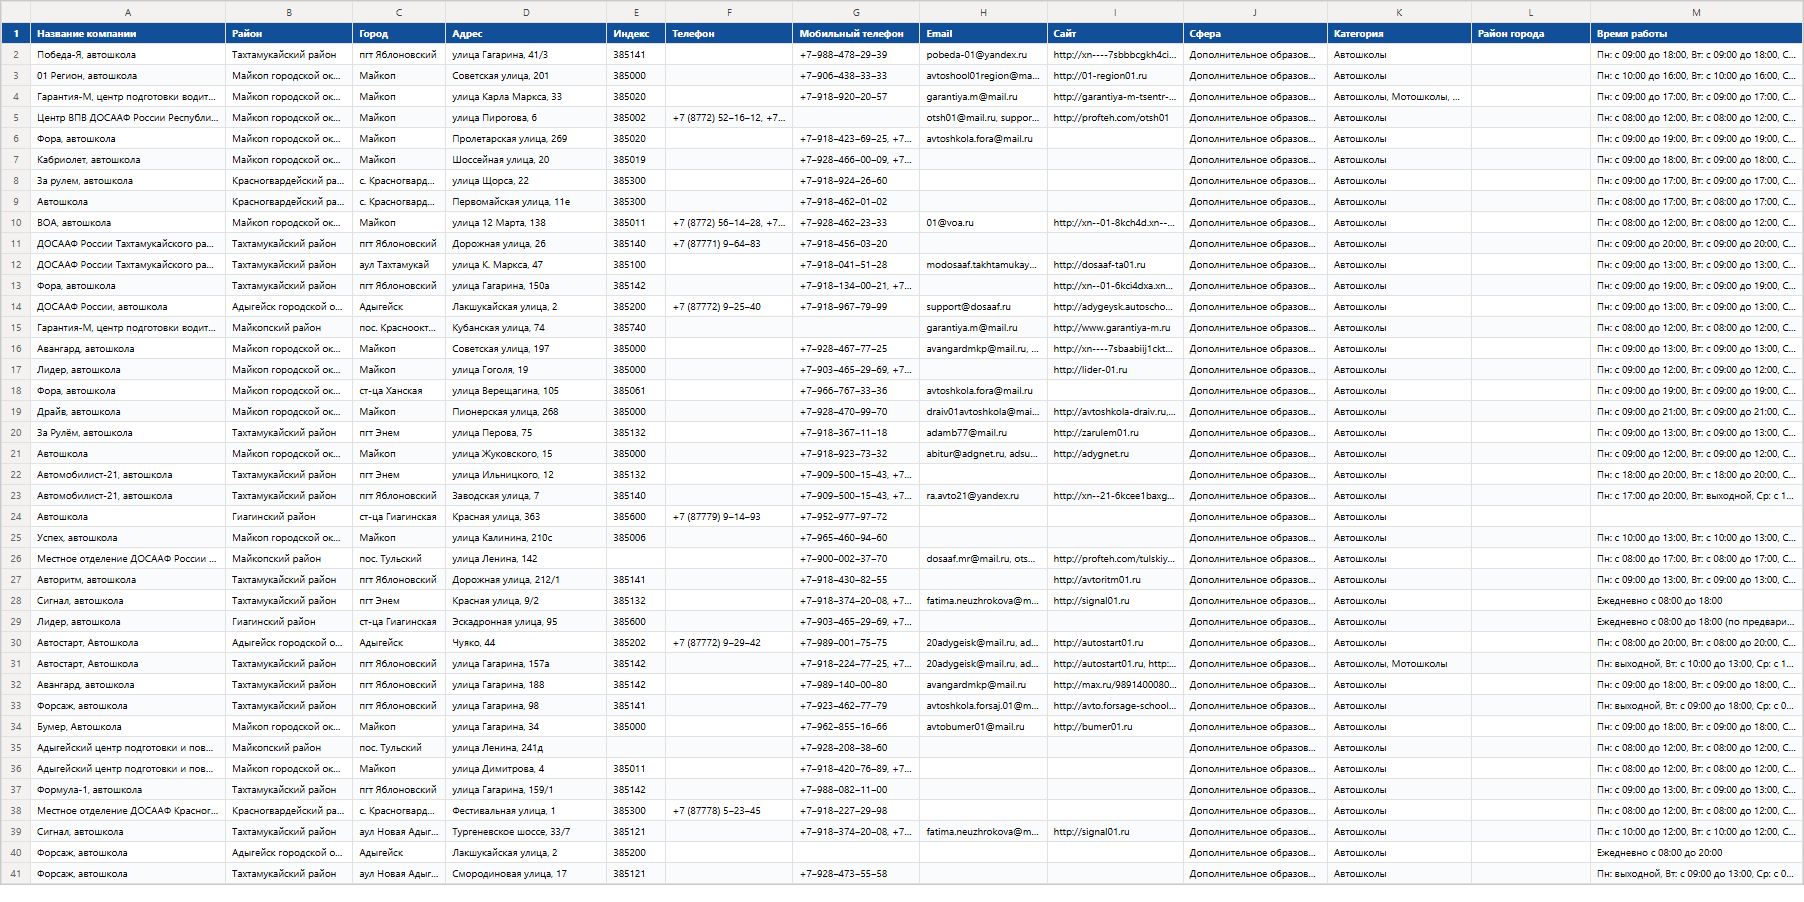Viewport: 1804px width, 902px height.
Task: Select address 'улица Карла Маркса, 33'
Action: click(526, 96)
